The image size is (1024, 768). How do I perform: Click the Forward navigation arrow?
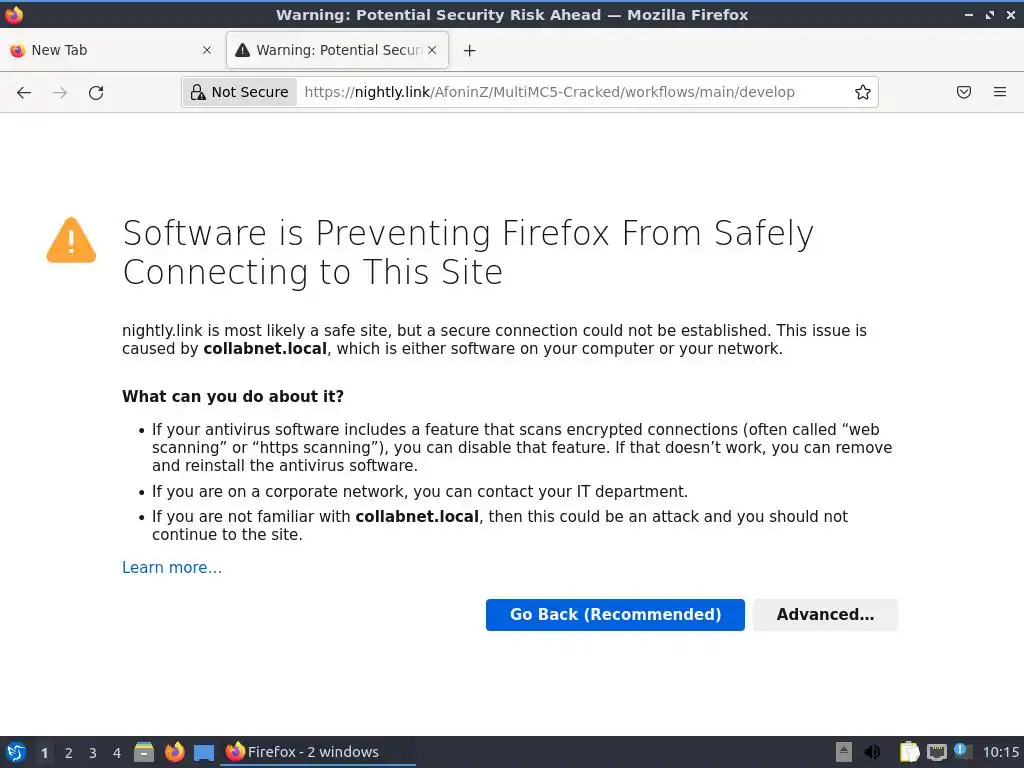(x=60, y=93)
